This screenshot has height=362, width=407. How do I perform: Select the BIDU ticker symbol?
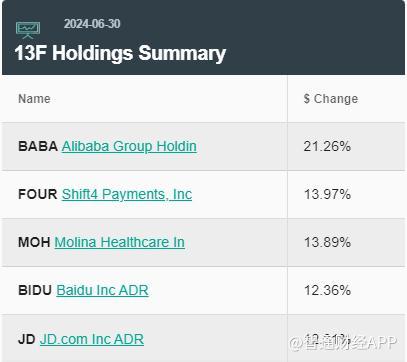[x=35, y=290]
